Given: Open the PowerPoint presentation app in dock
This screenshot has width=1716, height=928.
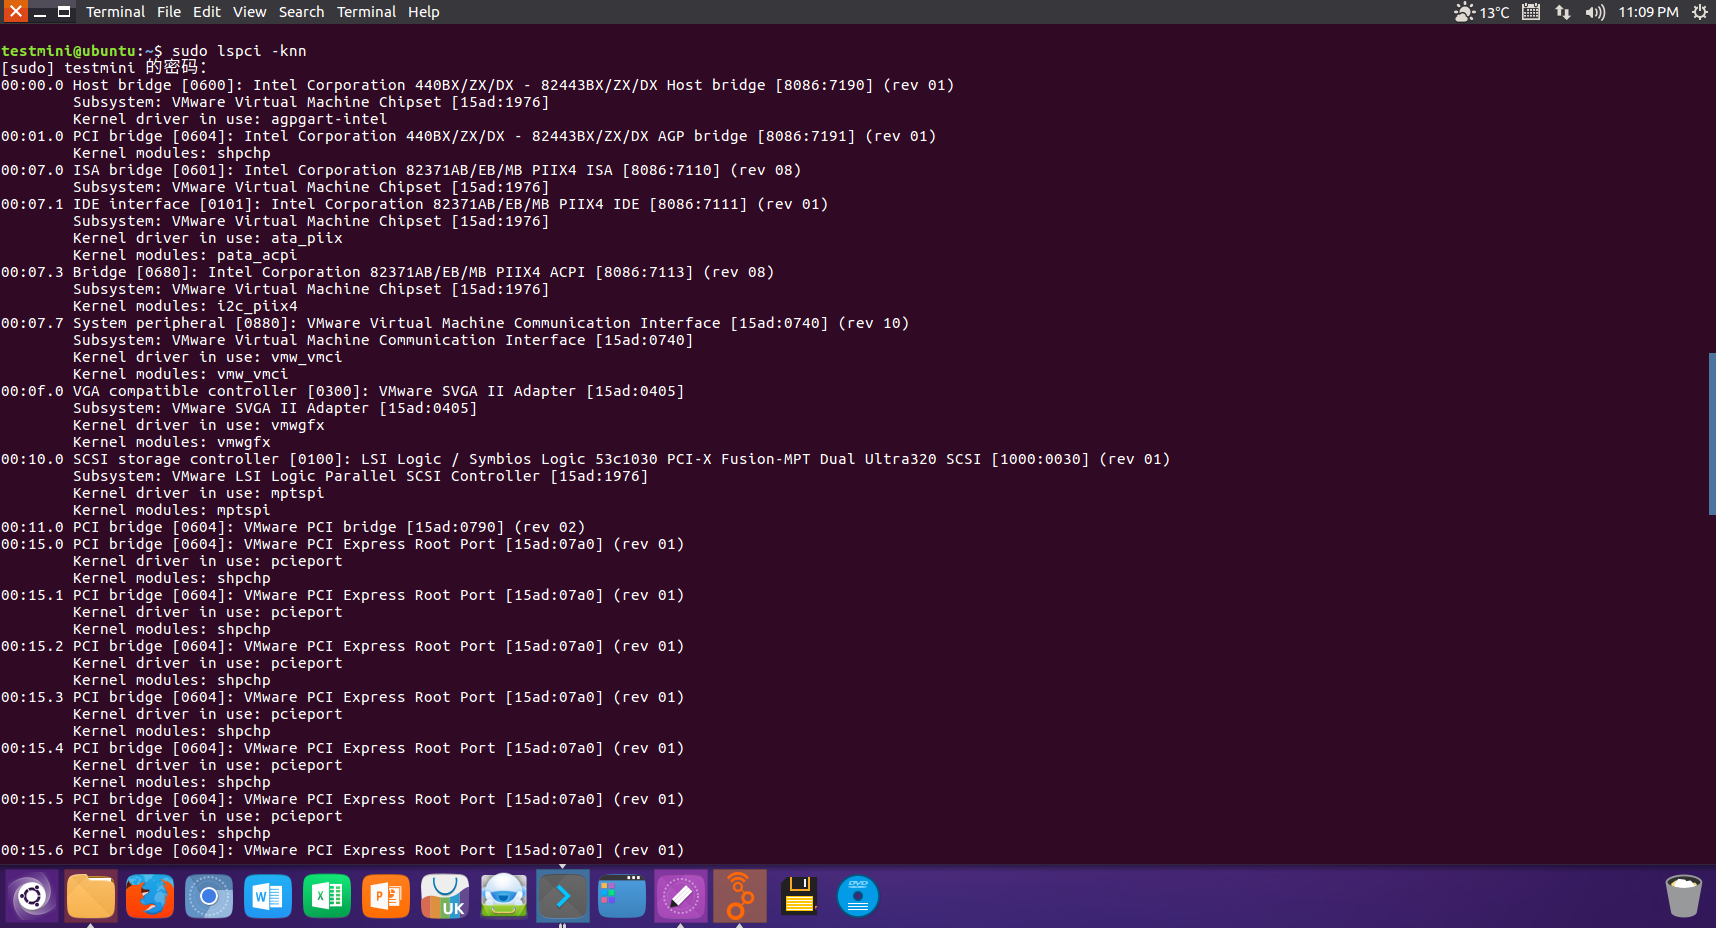Looking at the screenshot, I should tap(386, 896).
